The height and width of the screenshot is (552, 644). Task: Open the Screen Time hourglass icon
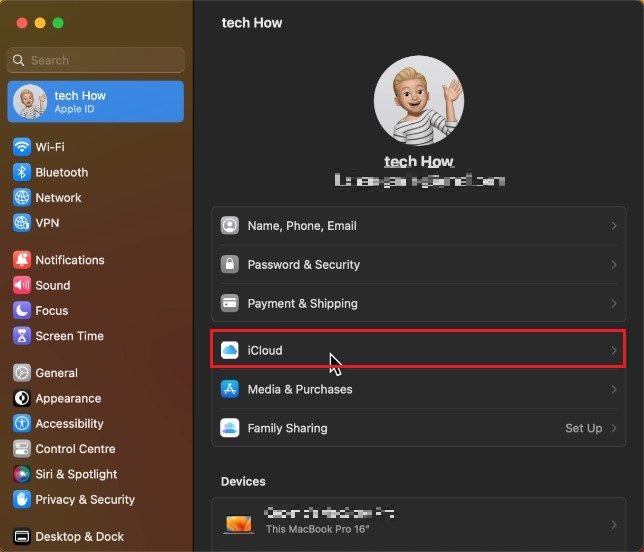point(22,336)
